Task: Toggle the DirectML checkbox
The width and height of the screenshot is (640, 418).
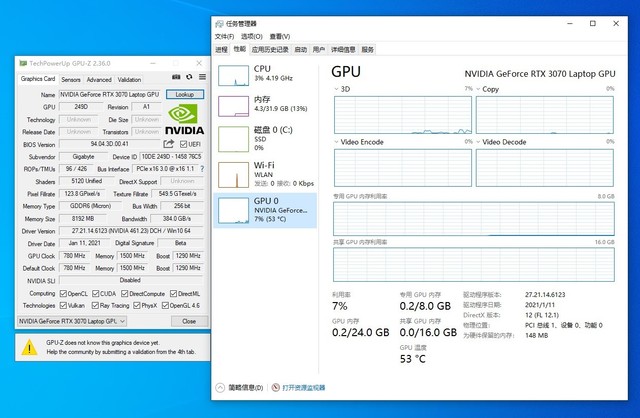Action: (x=173, y=293)
